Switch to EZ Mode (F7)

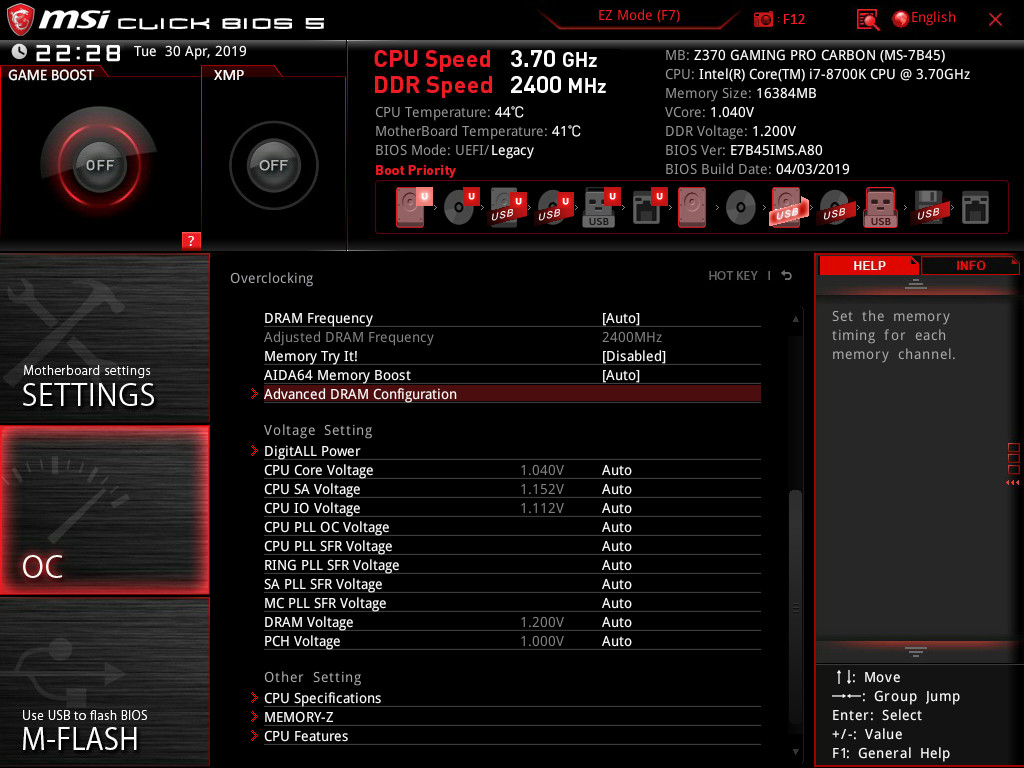[639, 16]
